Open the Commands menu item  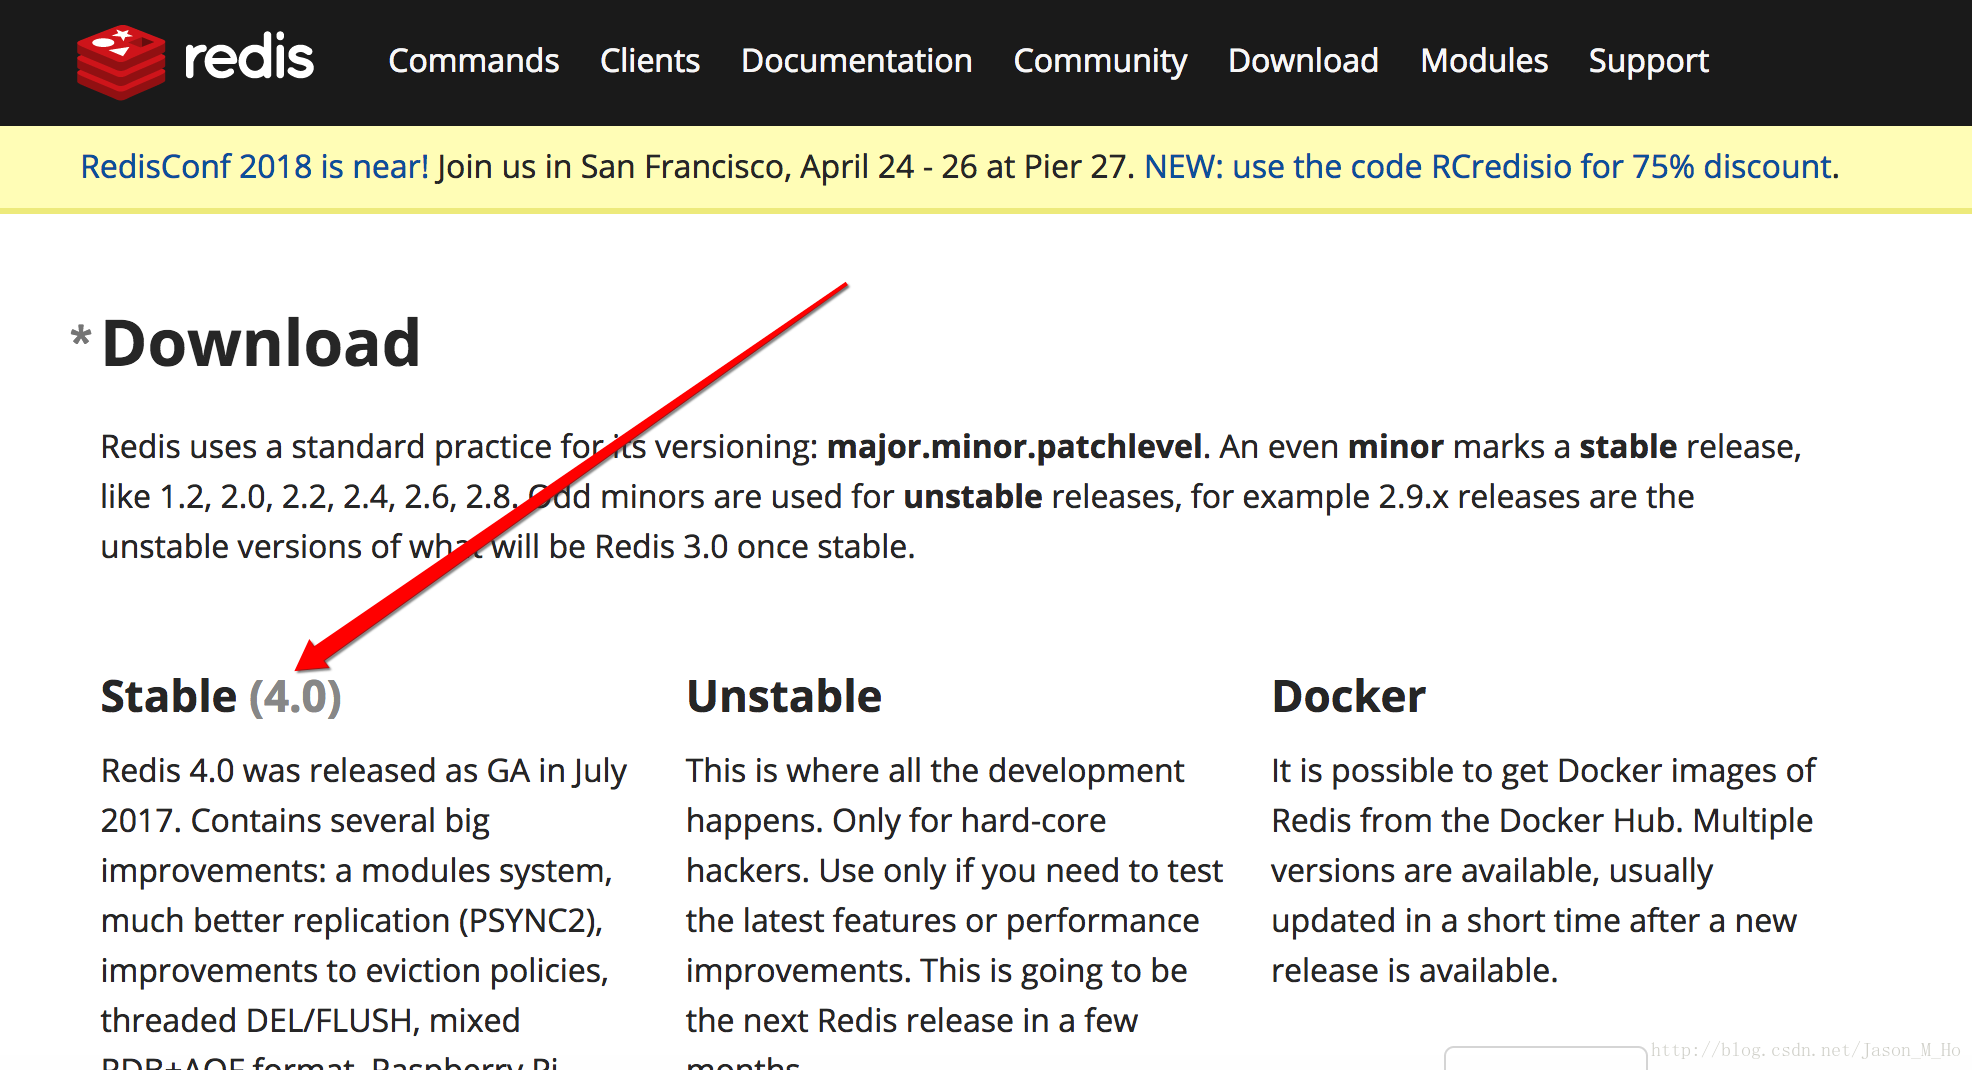[x=473, y=61]
